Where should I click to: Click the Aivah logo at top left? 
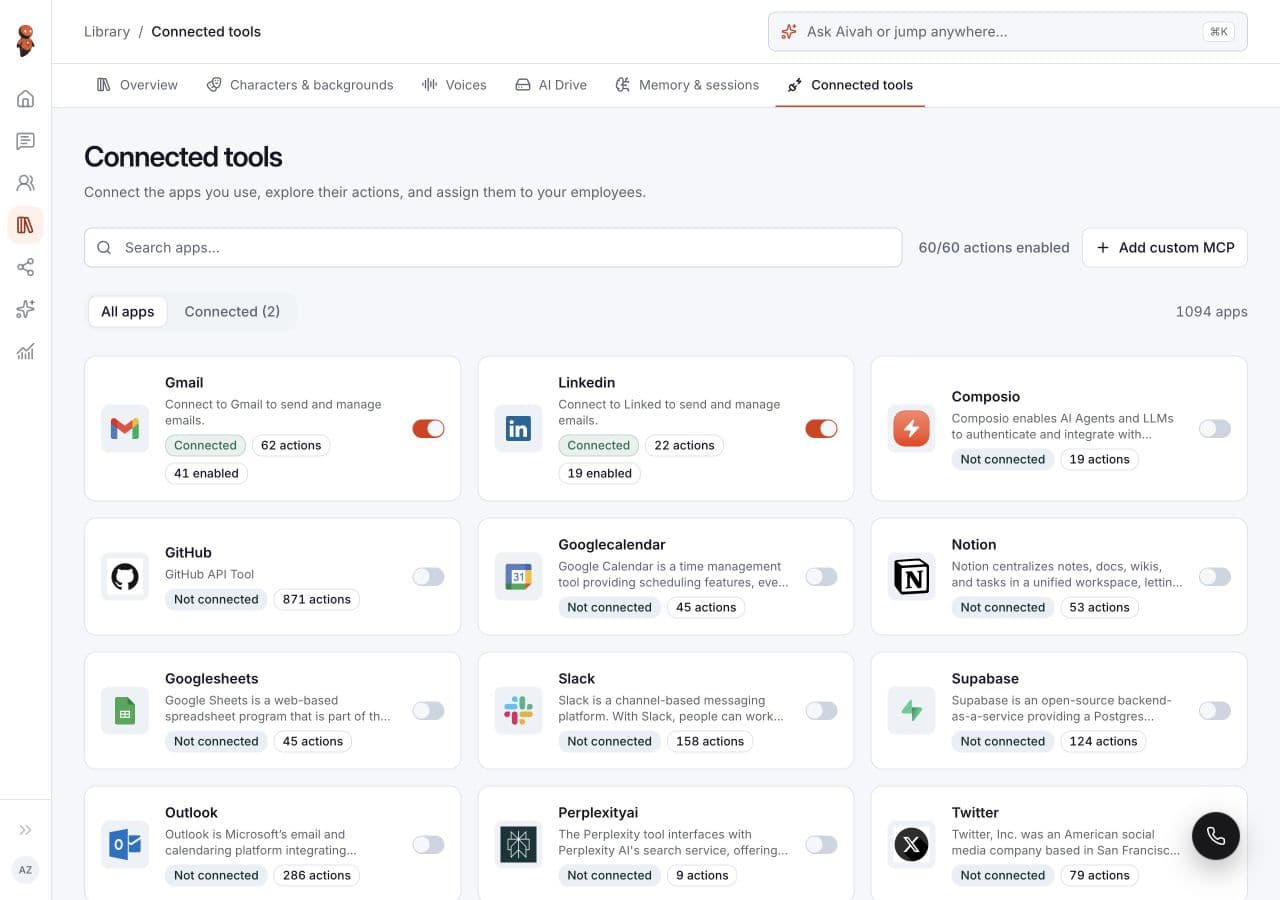(x=26, y=40)
